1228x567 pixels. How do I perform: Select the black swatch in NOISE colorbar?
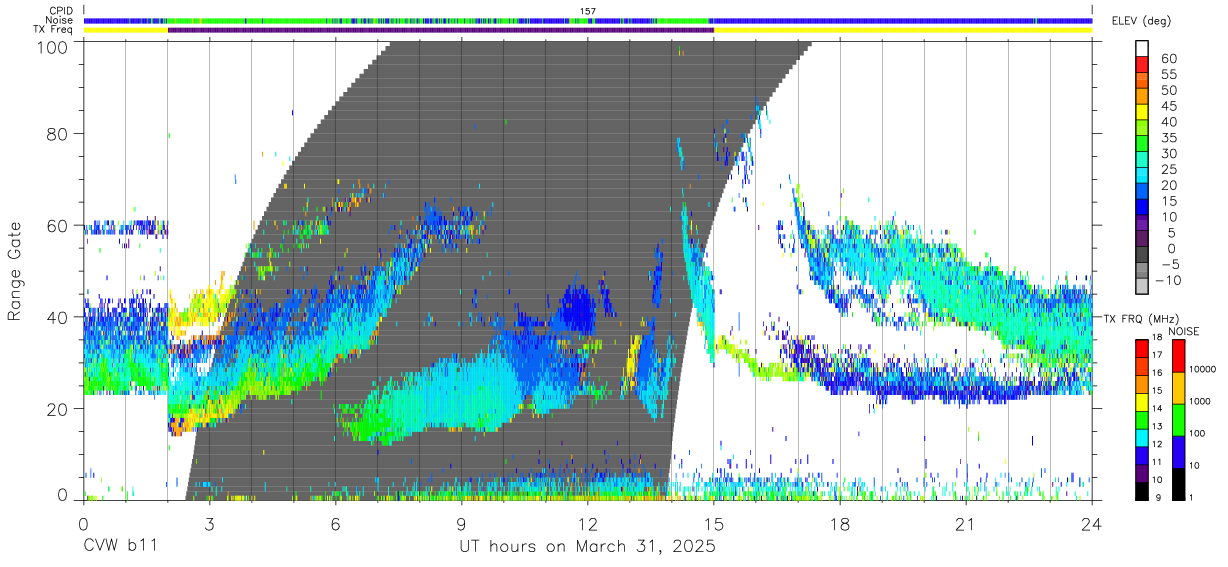coord(1178,483)
